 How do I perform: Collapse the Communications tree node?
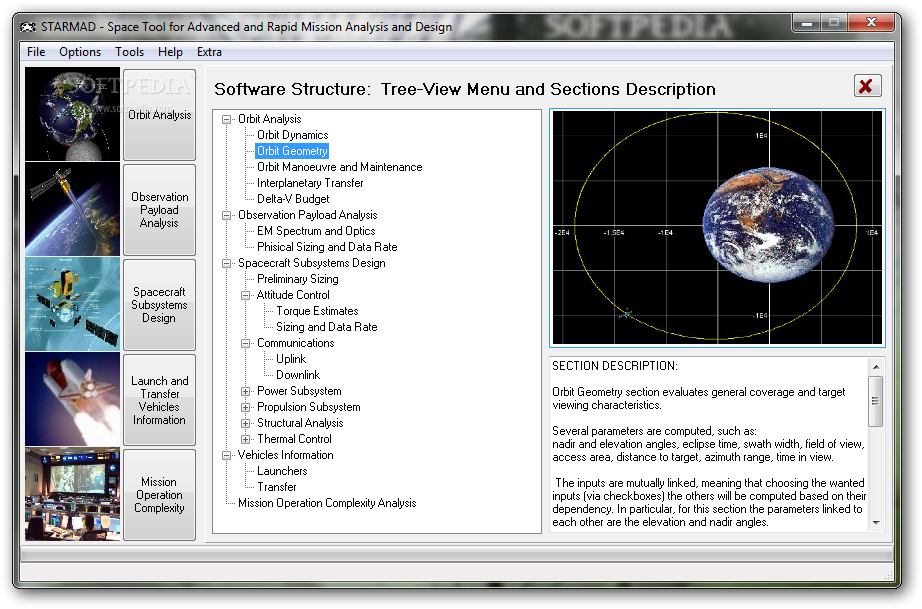click(x=245, y=343)
